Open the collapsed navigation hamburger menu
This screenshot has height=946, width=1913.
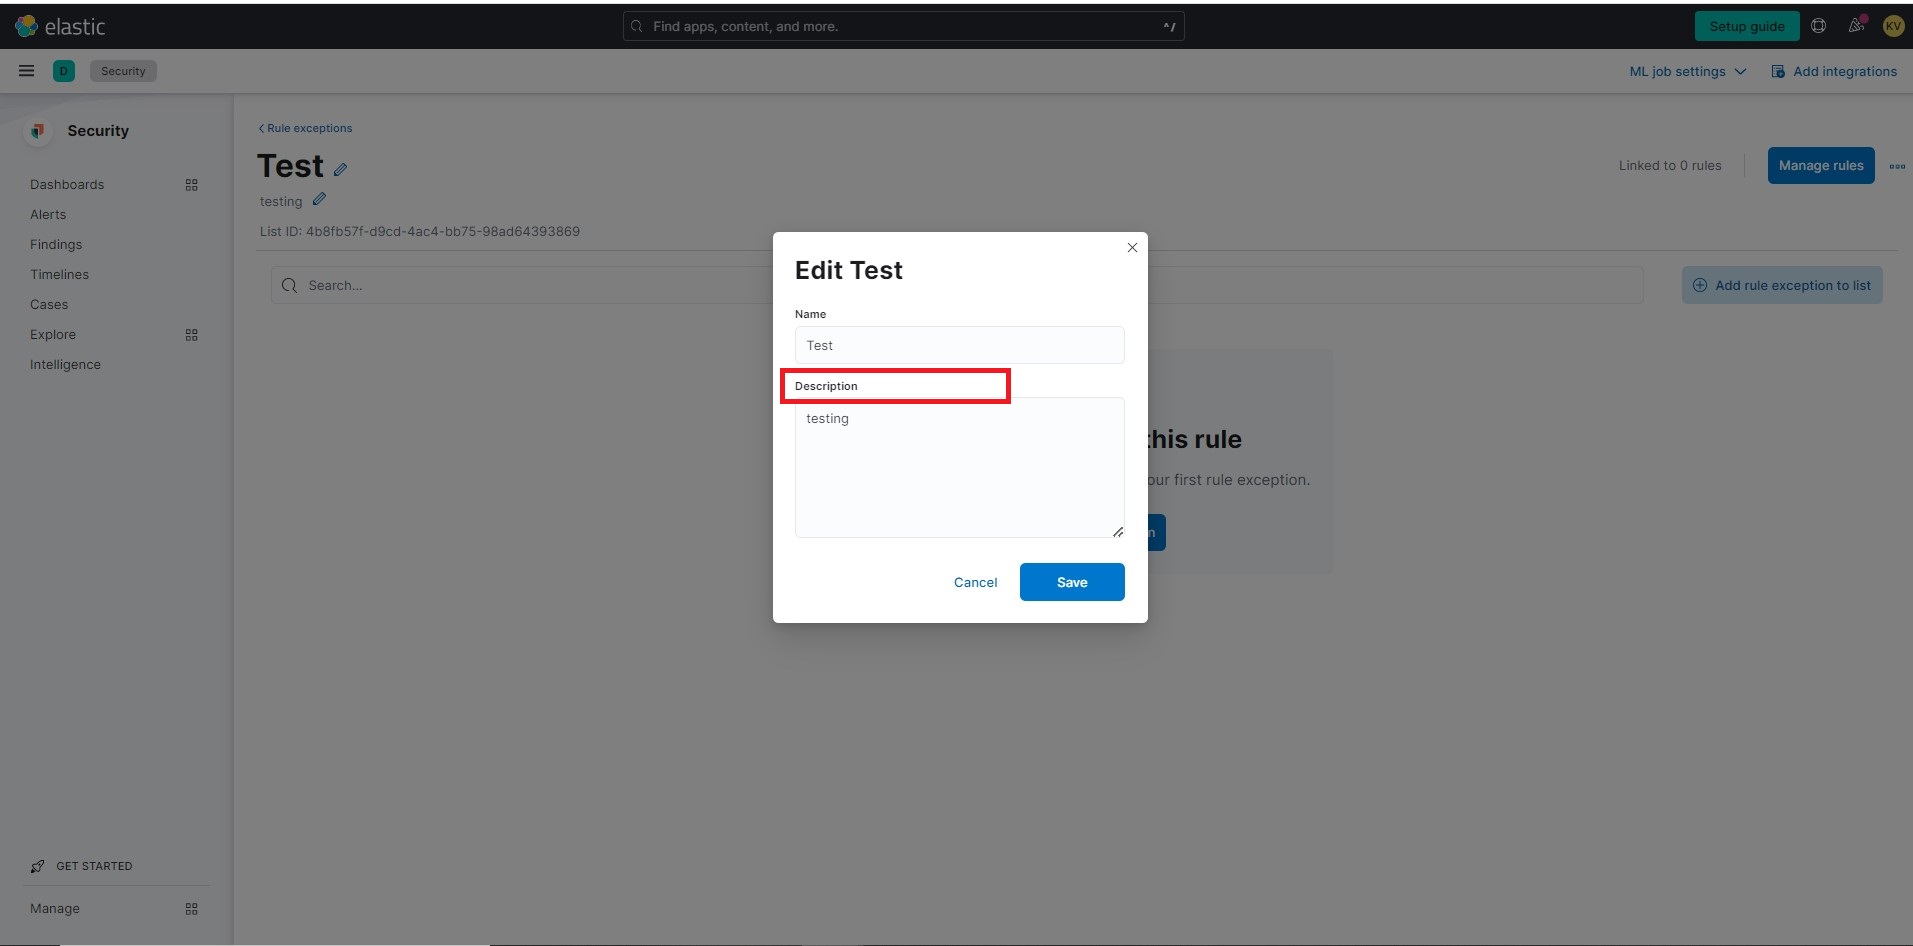(26, 70)
